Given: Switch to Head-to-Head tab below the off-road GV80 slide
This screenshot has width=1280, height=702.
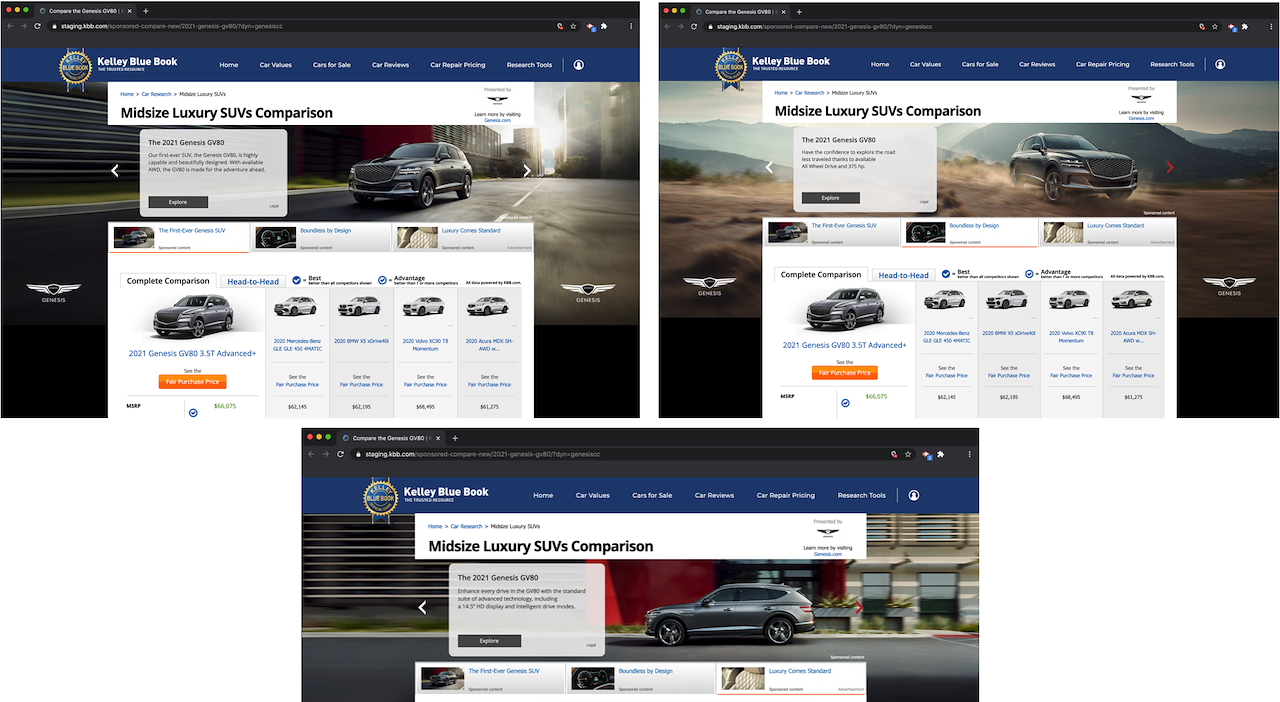Looking at the screenshot, I should pyautogui.click(x=904, y=275).
